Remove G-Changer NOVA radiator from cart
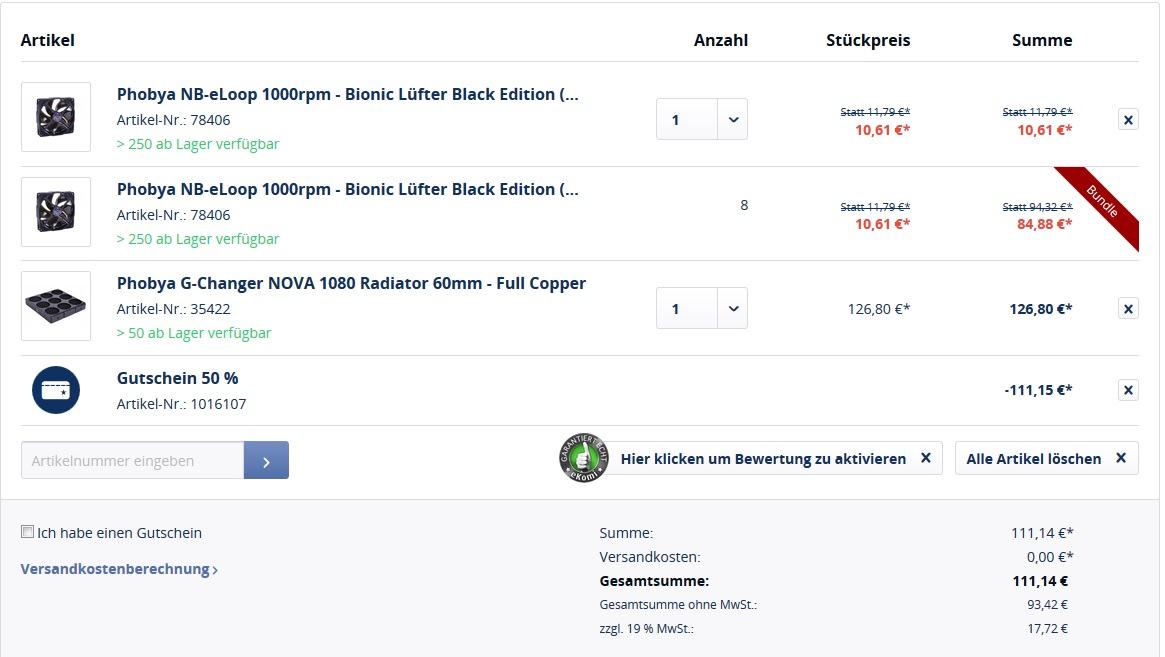 pos(1128,309)
